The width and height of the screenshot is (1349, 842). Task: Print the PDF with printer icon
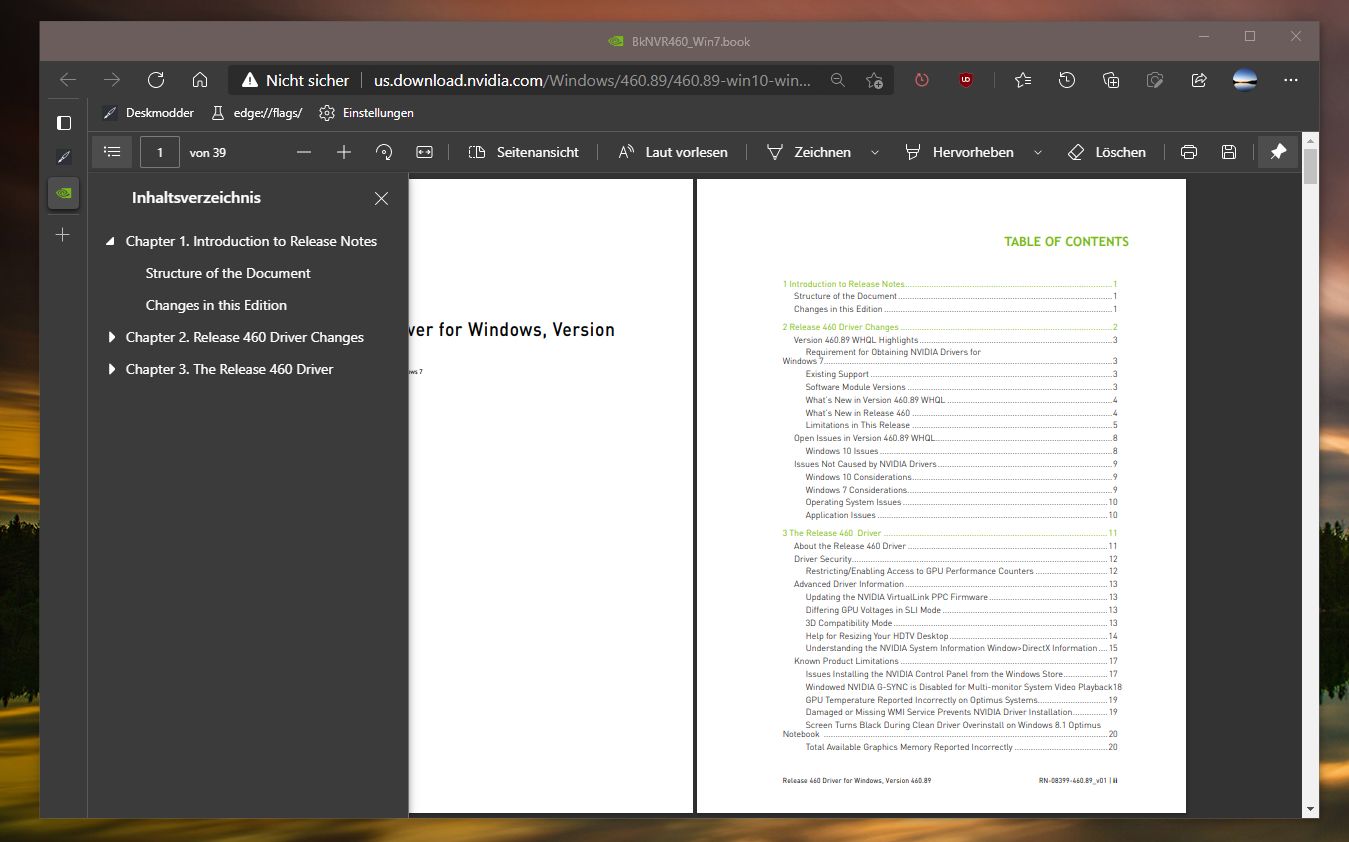pyautogui.click(x=1189, y=152)
